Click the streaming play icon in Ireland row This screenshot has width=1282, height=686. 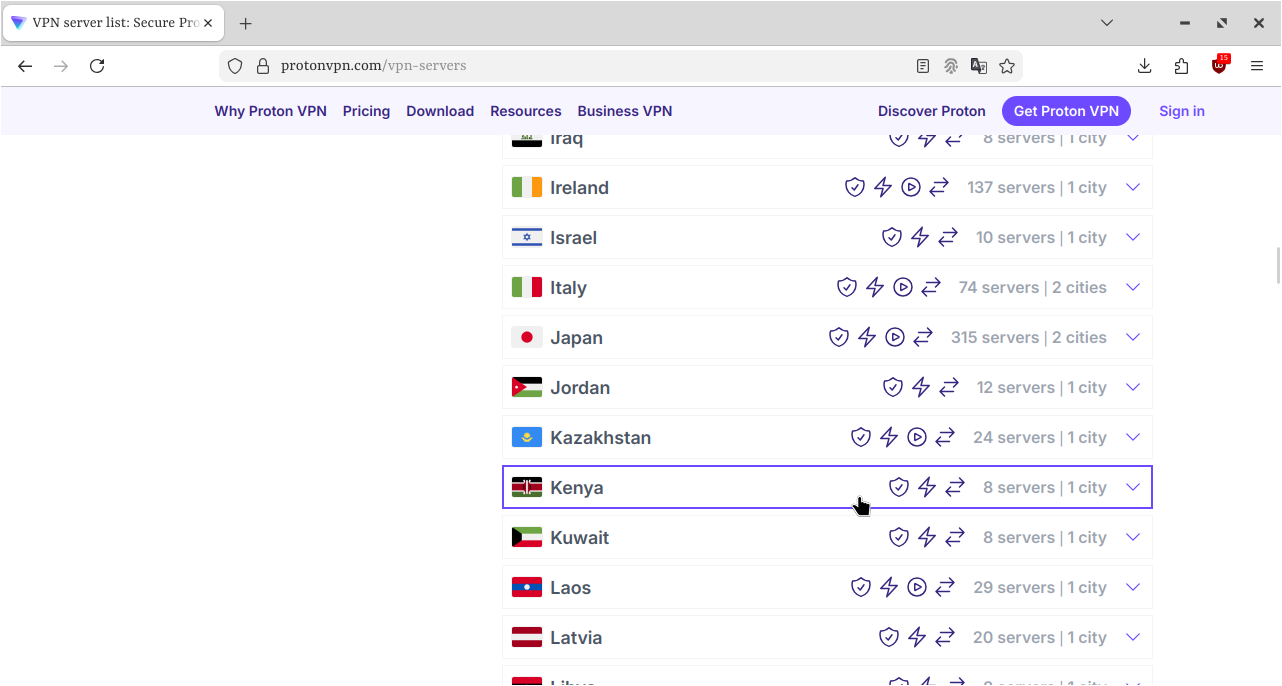point(911,187)
